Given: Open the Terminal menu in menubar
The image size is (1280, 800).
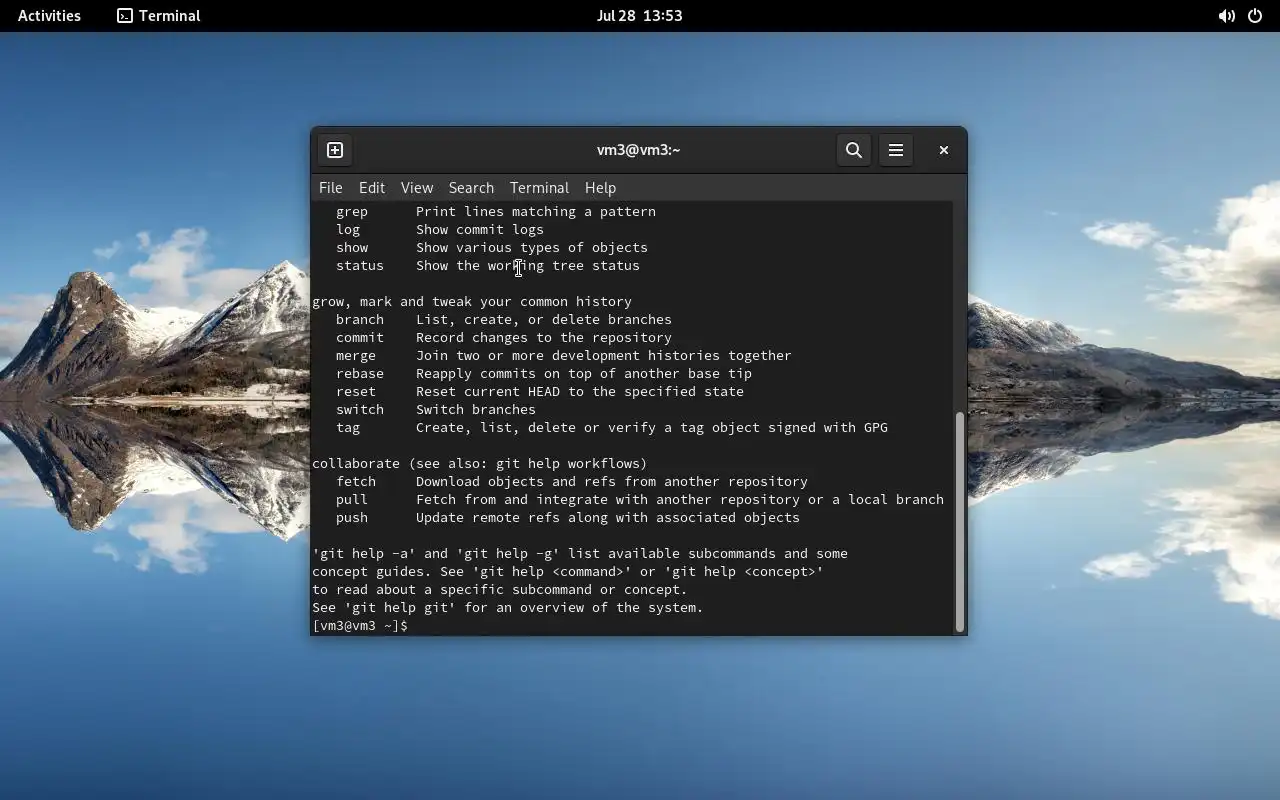Looking at the screenshot, I should tap(539, 188).
